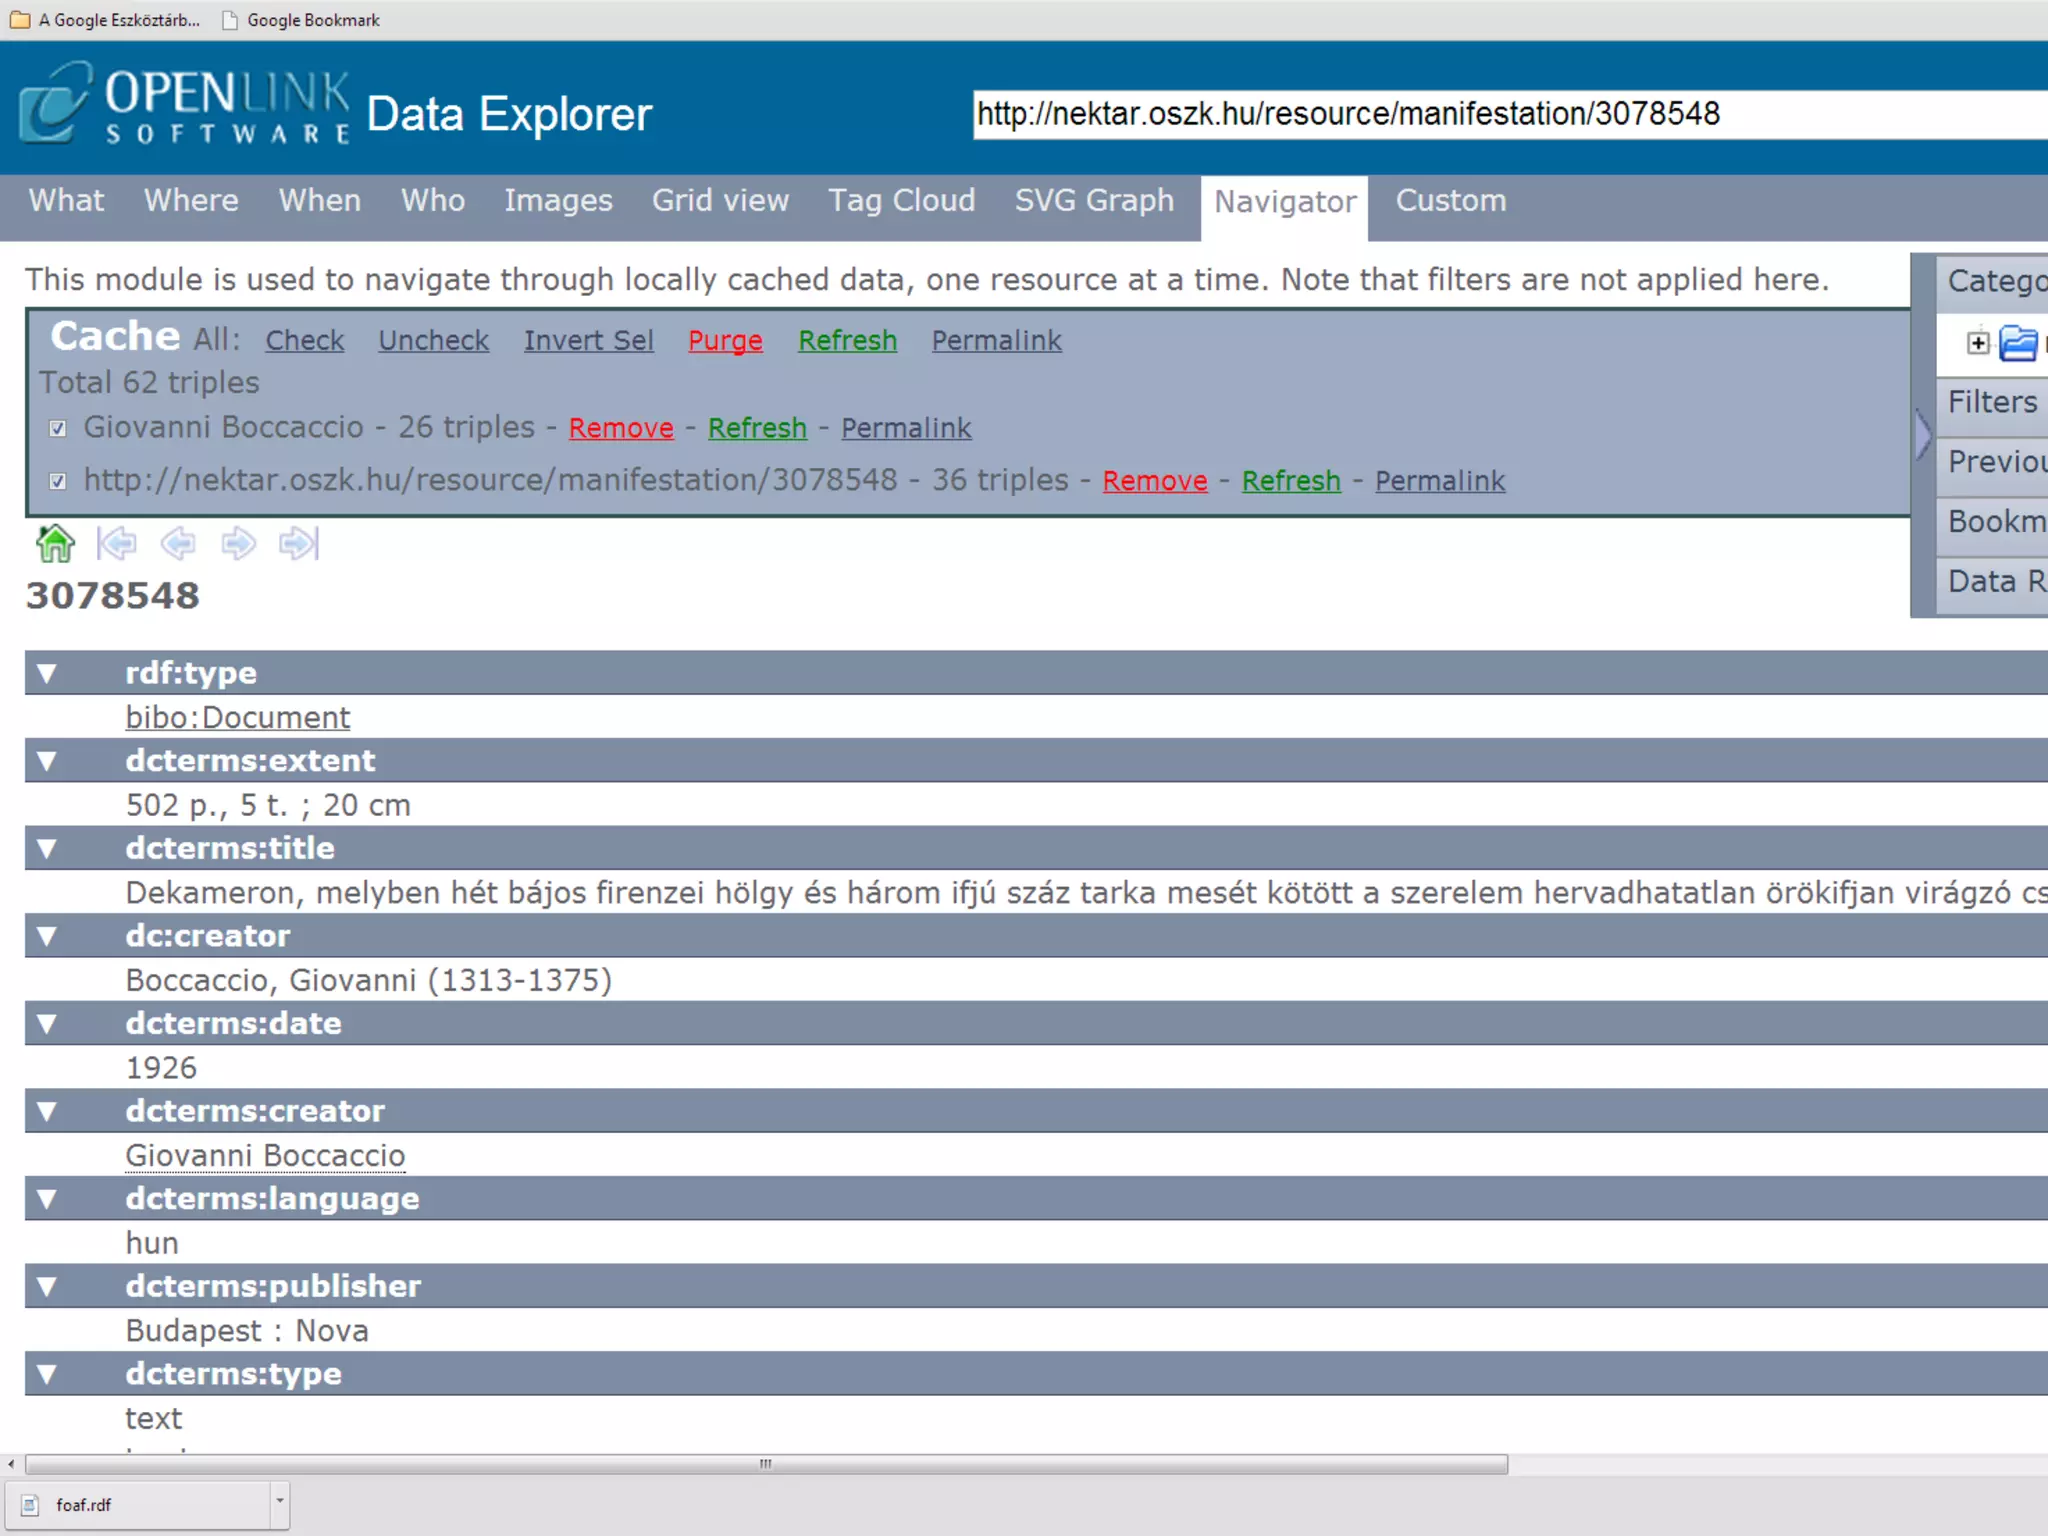Switch to the SVG Graph tab
The image size is (2048, 1536).
click(x=1094, y=201)
